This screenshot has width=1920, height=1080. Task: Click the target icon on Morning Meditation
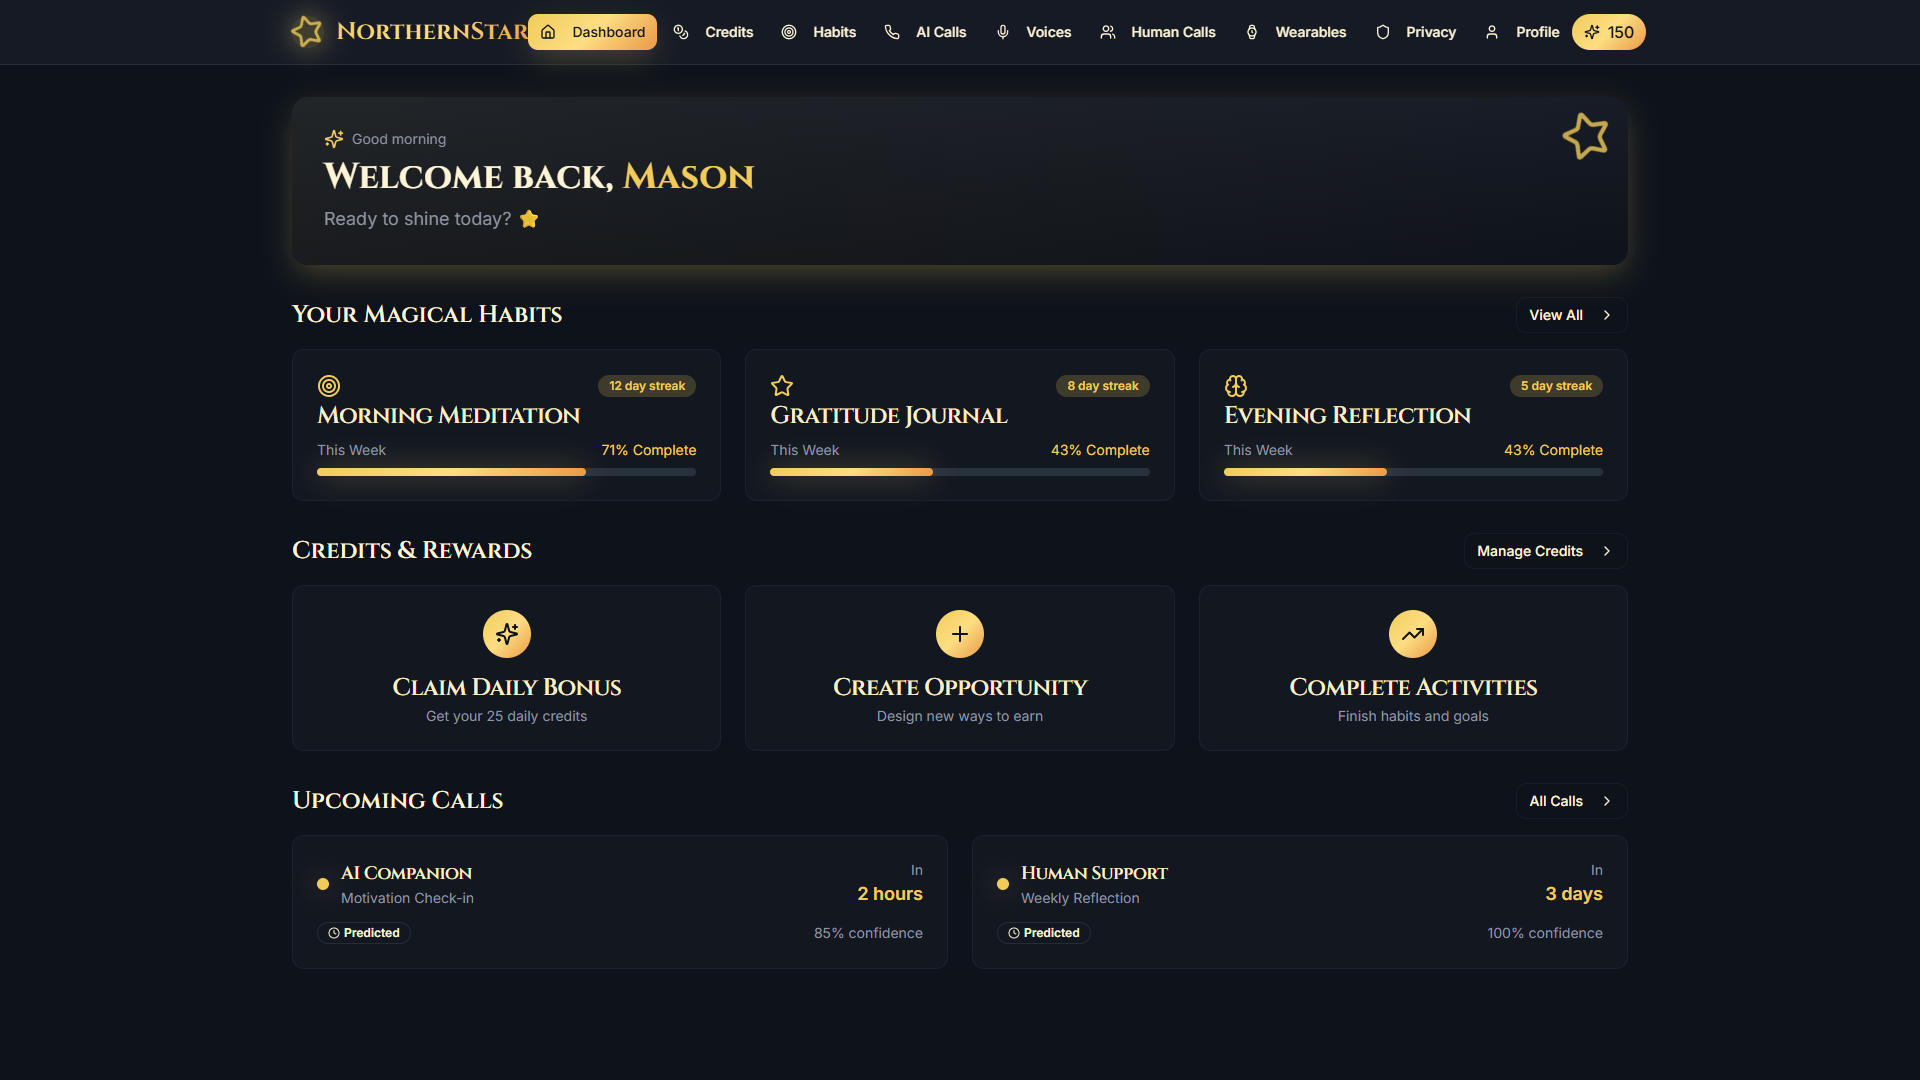pyautogui.click(x=329, y=386)
